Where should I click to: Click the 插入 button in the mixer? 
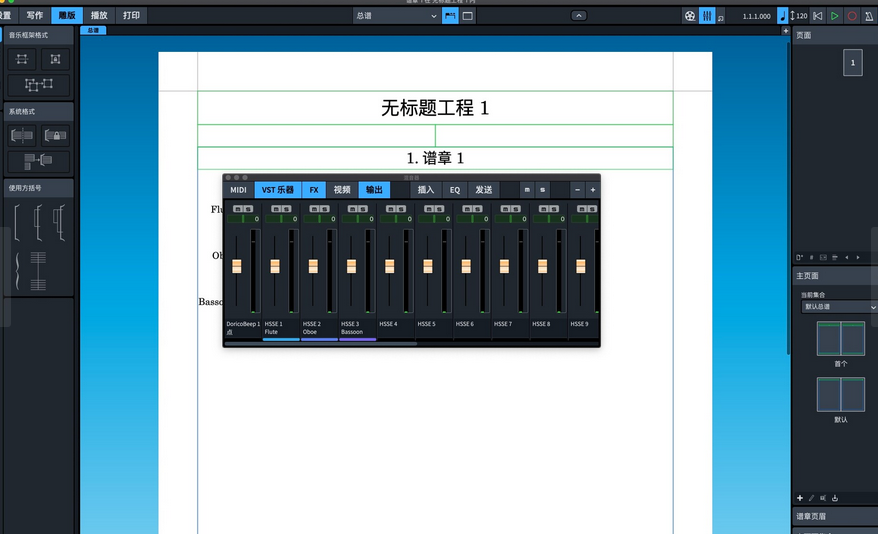[x=426, y=189]
